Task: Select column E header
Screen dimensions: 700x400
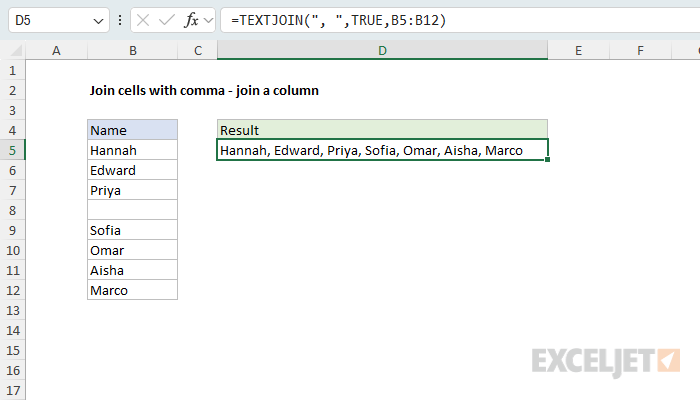Action: [x=579, y=50]
